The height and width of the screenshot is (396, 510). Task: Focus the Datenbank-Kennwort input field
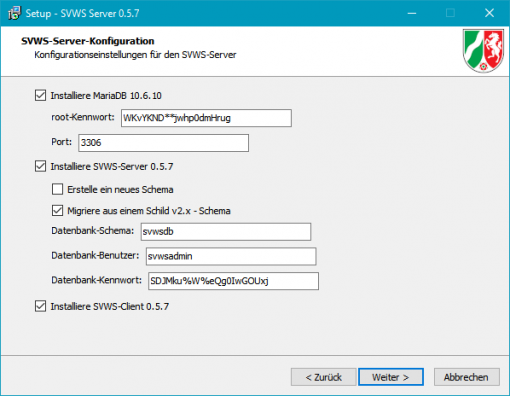point(233,281)
